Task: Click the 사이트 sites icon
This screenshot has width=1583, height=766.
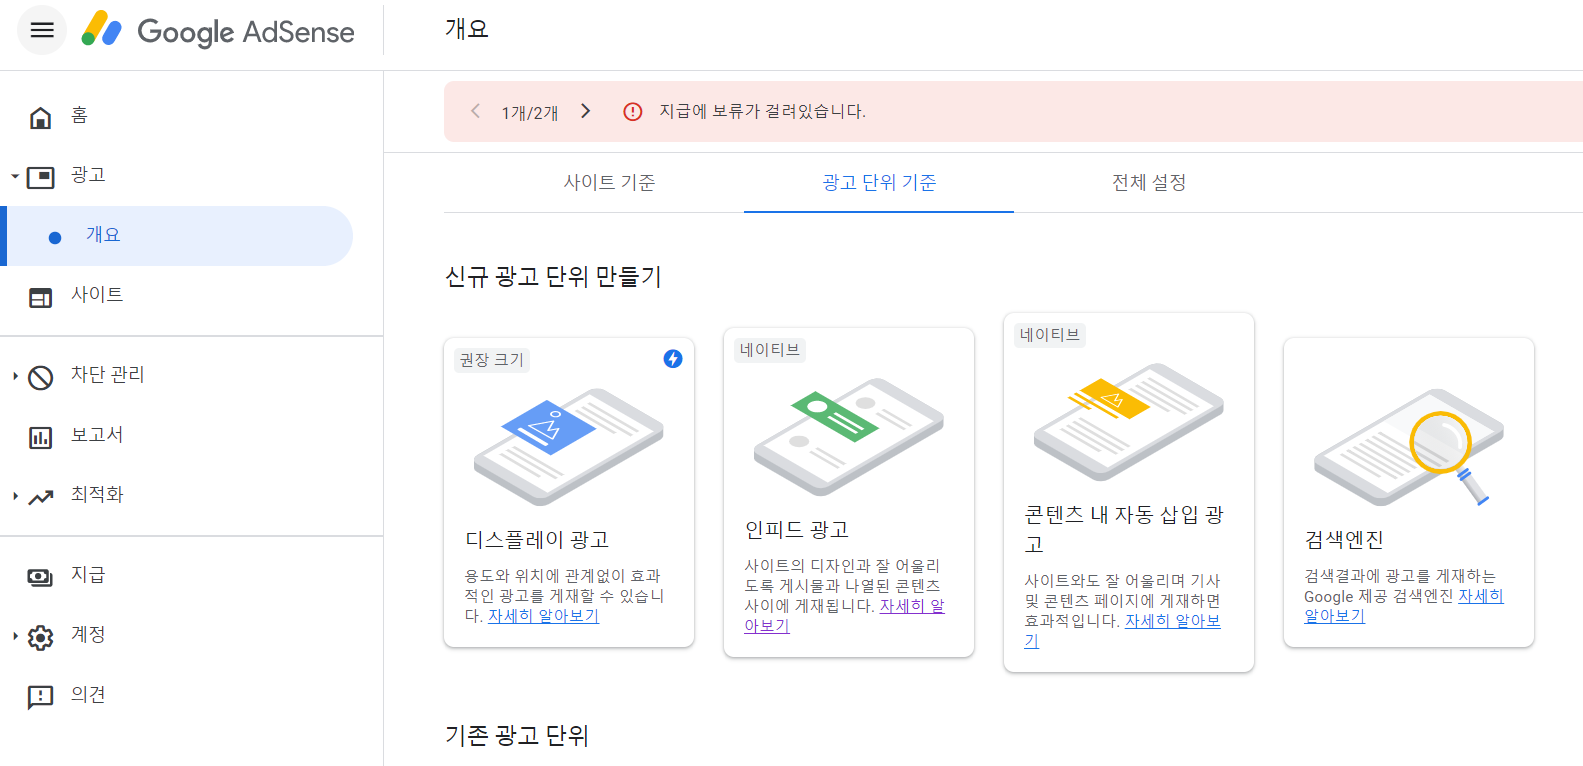Action: 40,298
